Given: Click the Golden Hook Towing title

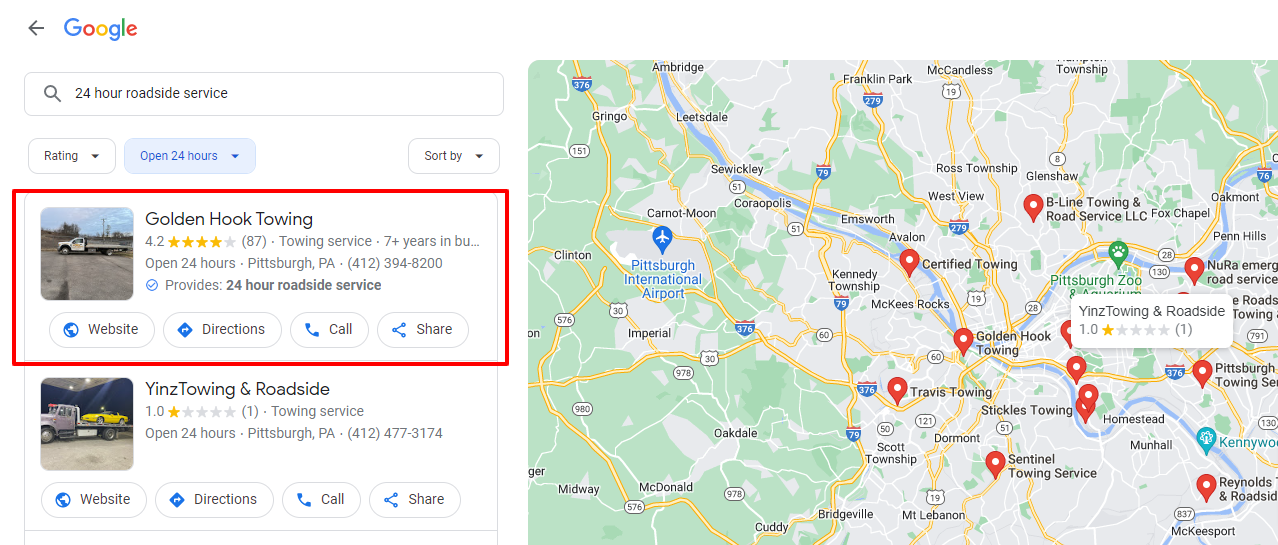Looking at the screenshot, I should coord(229,219).
